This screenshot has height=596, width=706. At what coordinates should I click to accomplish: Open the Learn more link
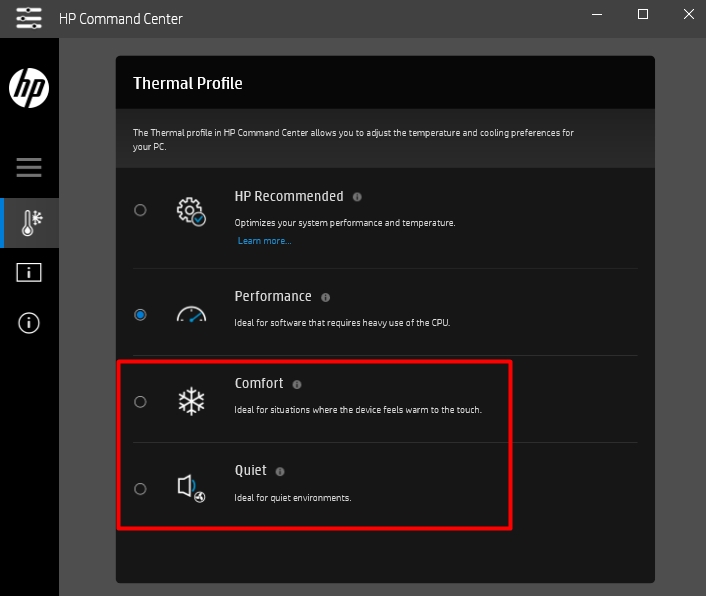pos(264,241)
